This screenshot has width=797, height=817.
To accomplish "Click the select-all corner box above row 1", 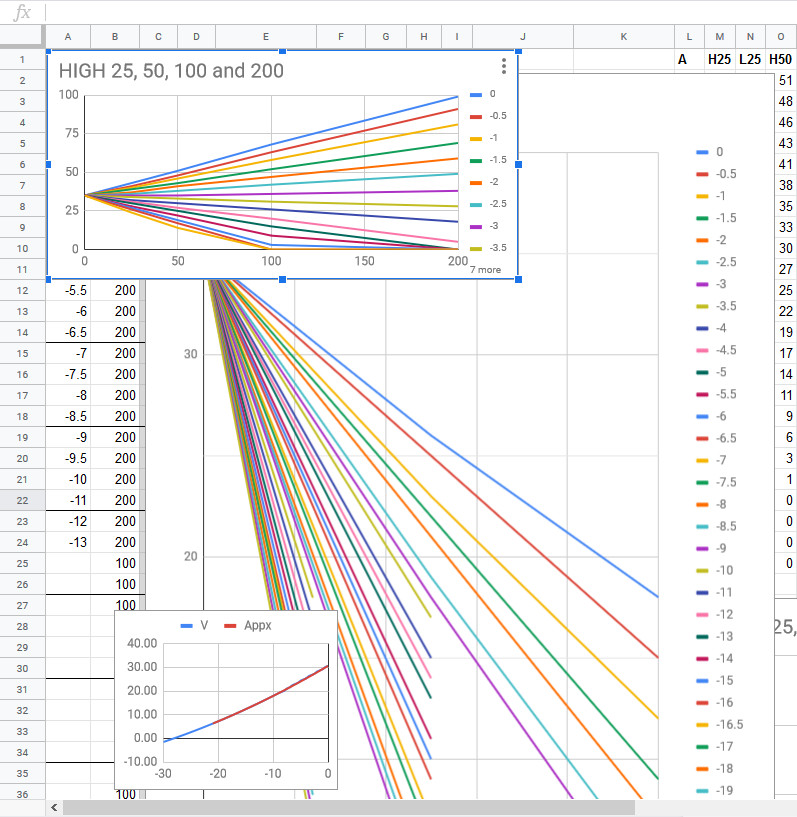I will click(x=22, y=37).
